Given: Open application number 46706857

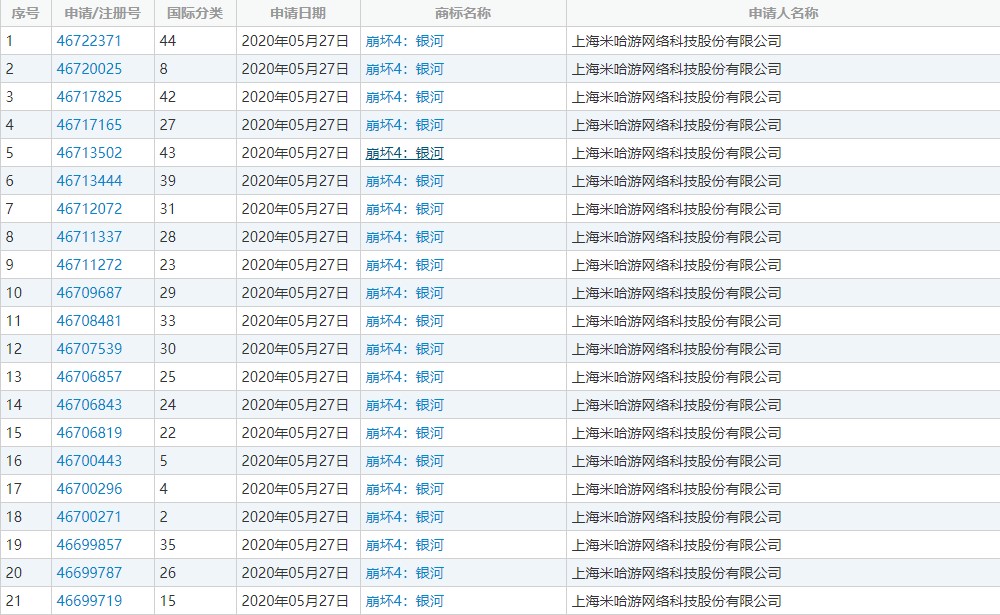Looking at the screenshot, I should click(89, 377).
